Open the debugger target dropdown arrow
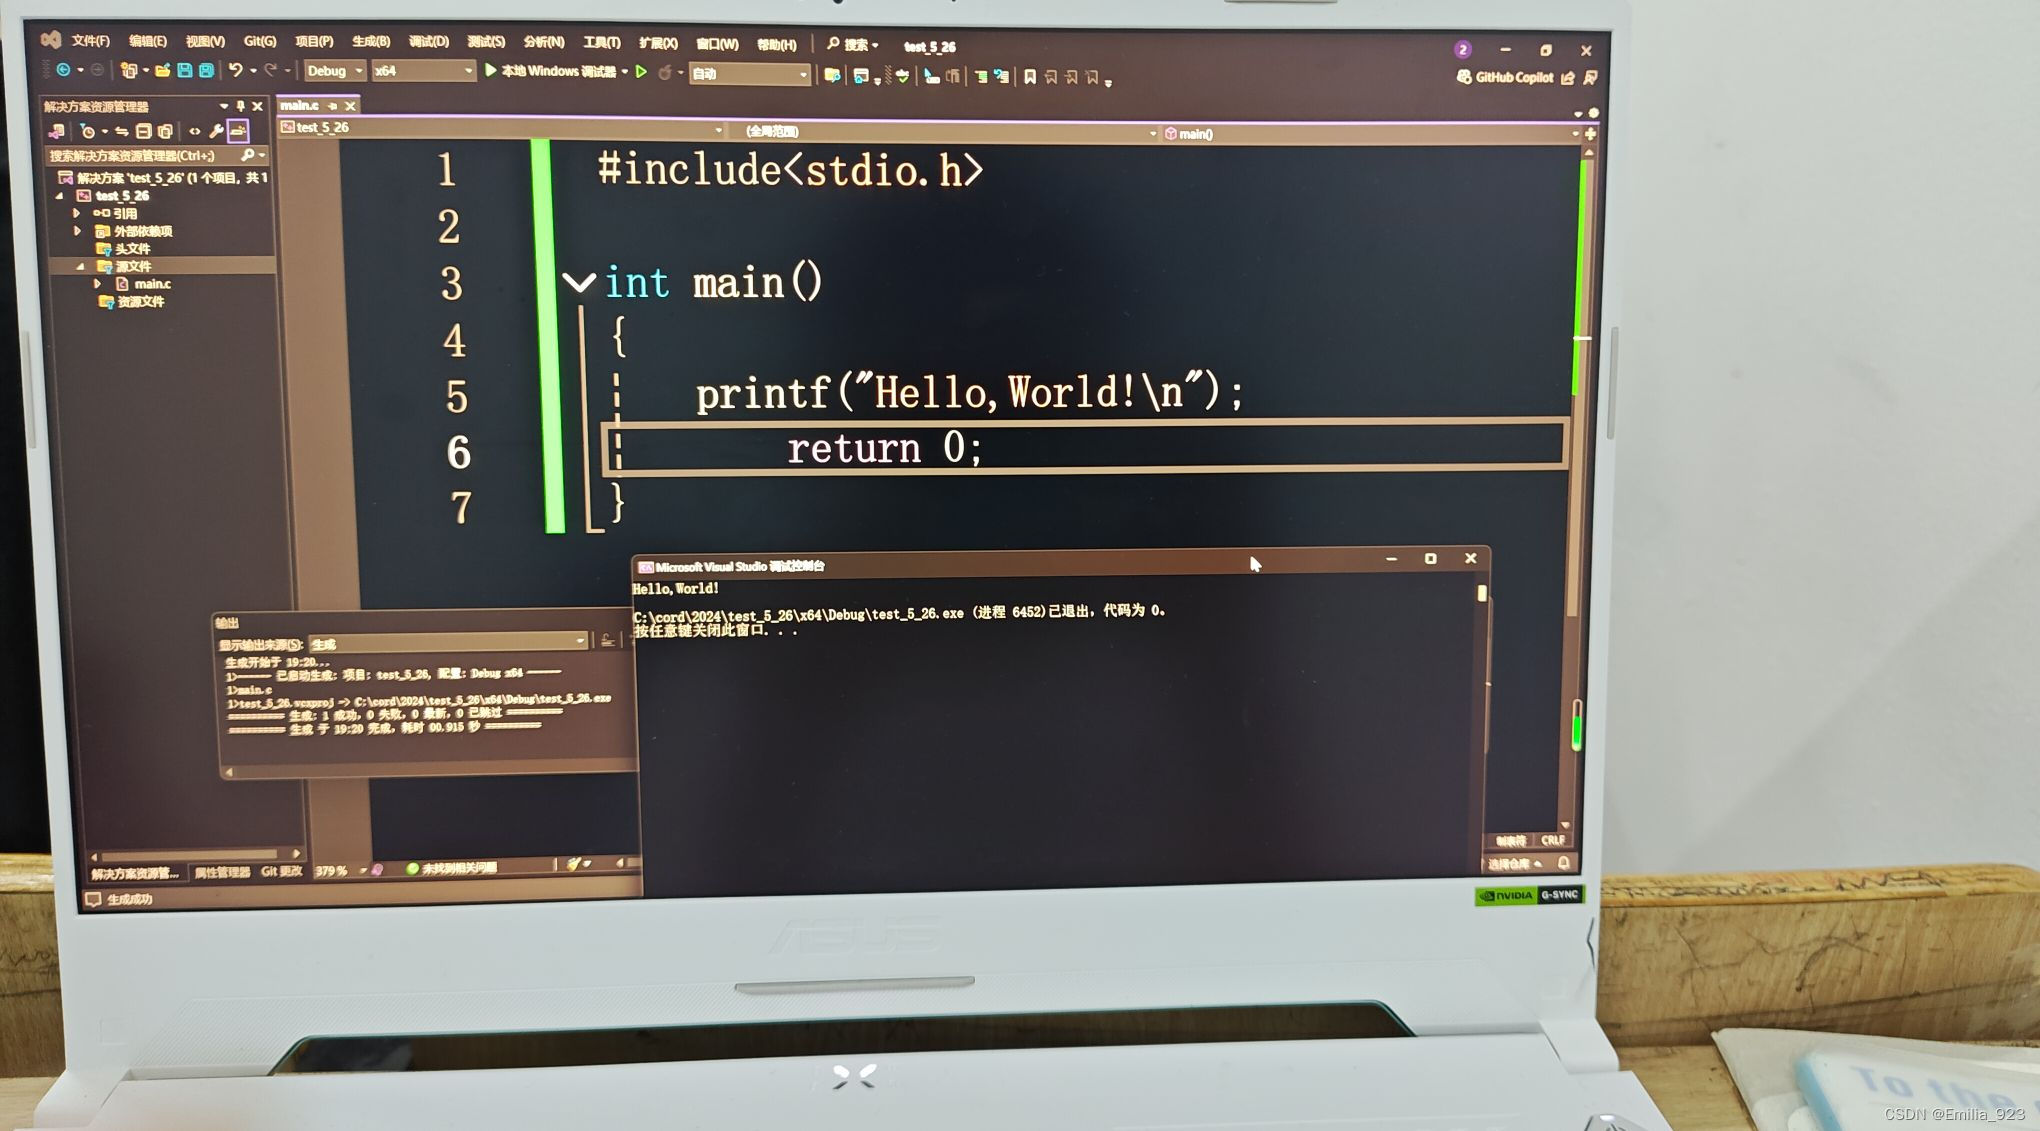The height and width of the screenshot is (1131, 2040). click(625, 72)
